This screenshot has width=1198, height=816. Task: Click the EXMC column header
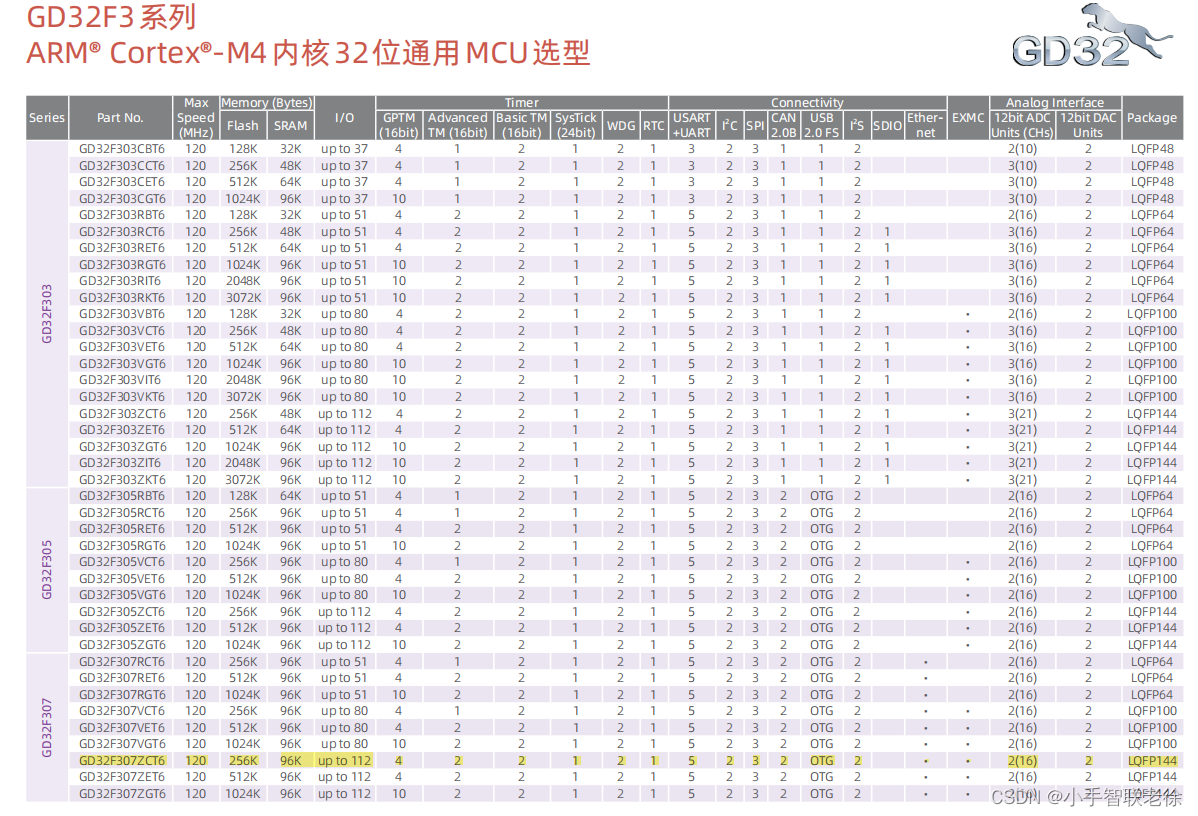click(x=968, y=118)
